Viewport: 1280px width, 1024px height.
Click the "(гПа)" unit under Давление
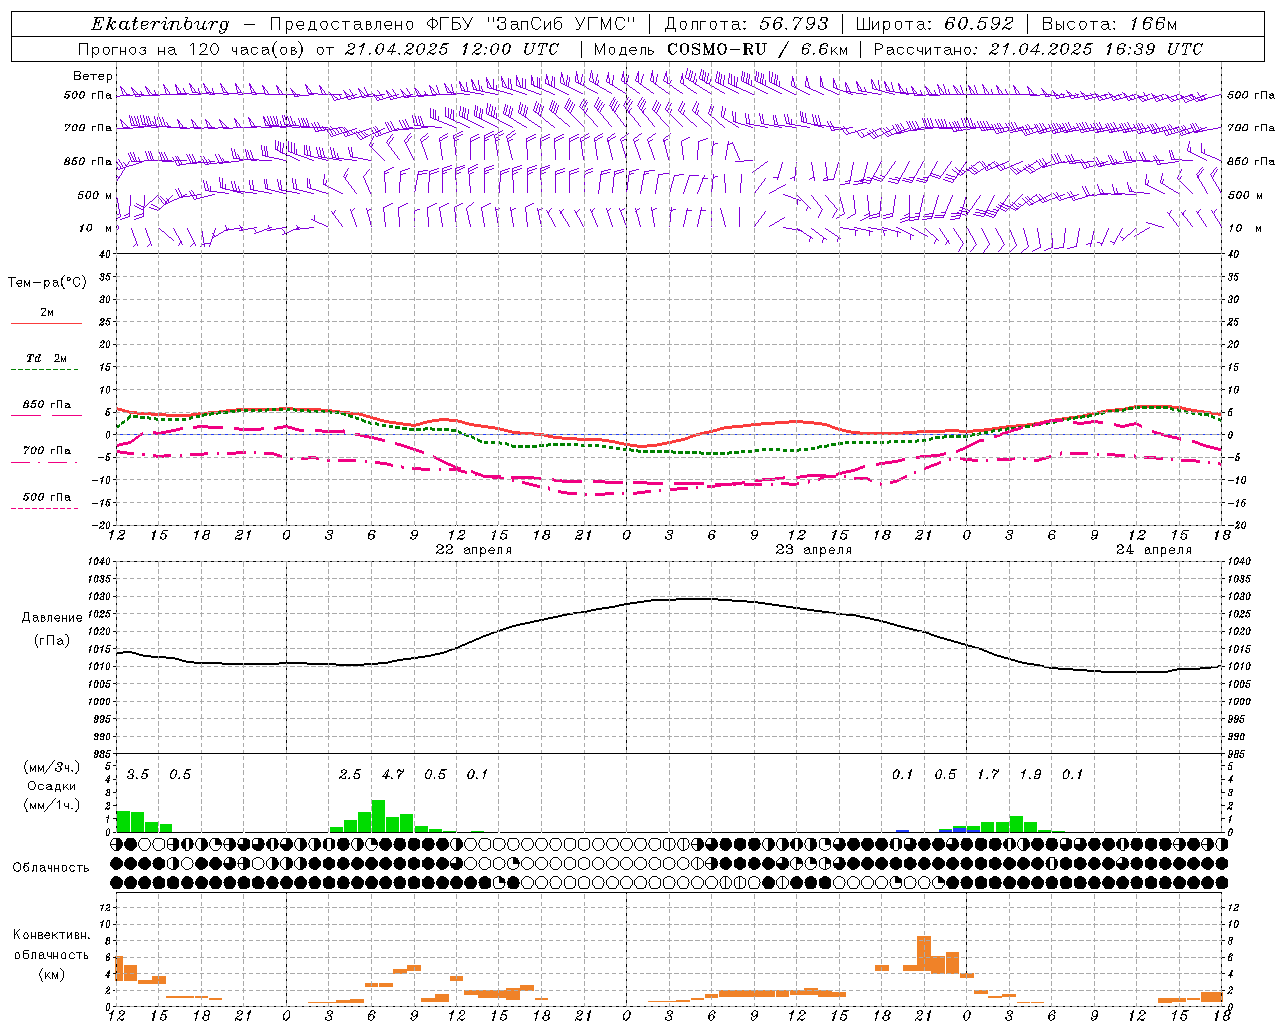pos(51,641)
